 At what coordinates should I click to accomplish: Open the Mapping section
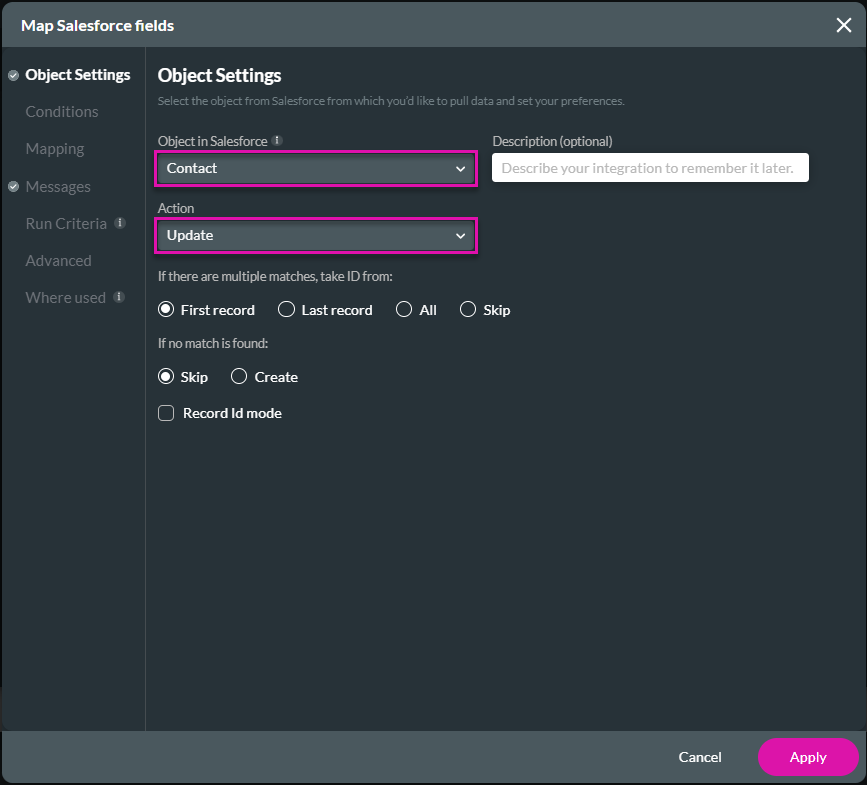(55, 148)
